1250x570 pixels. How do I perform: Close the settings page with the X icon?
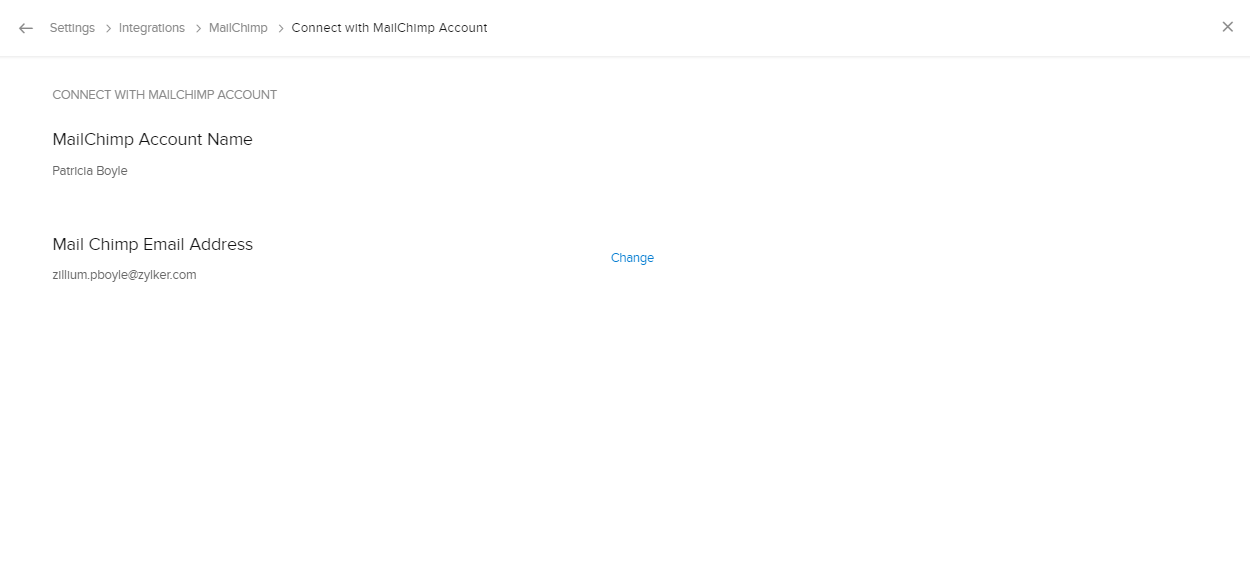click(1228, 27)
